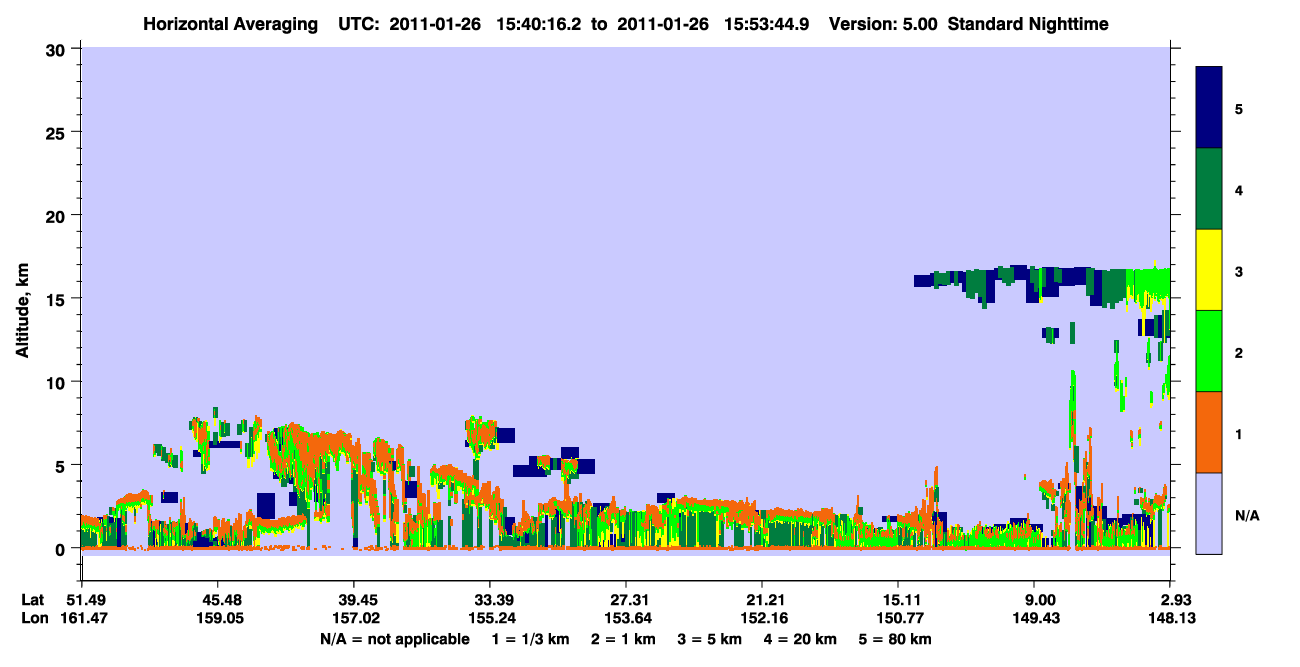Click longitude value 155.24

pyautogui.click(x=490, y=619)
